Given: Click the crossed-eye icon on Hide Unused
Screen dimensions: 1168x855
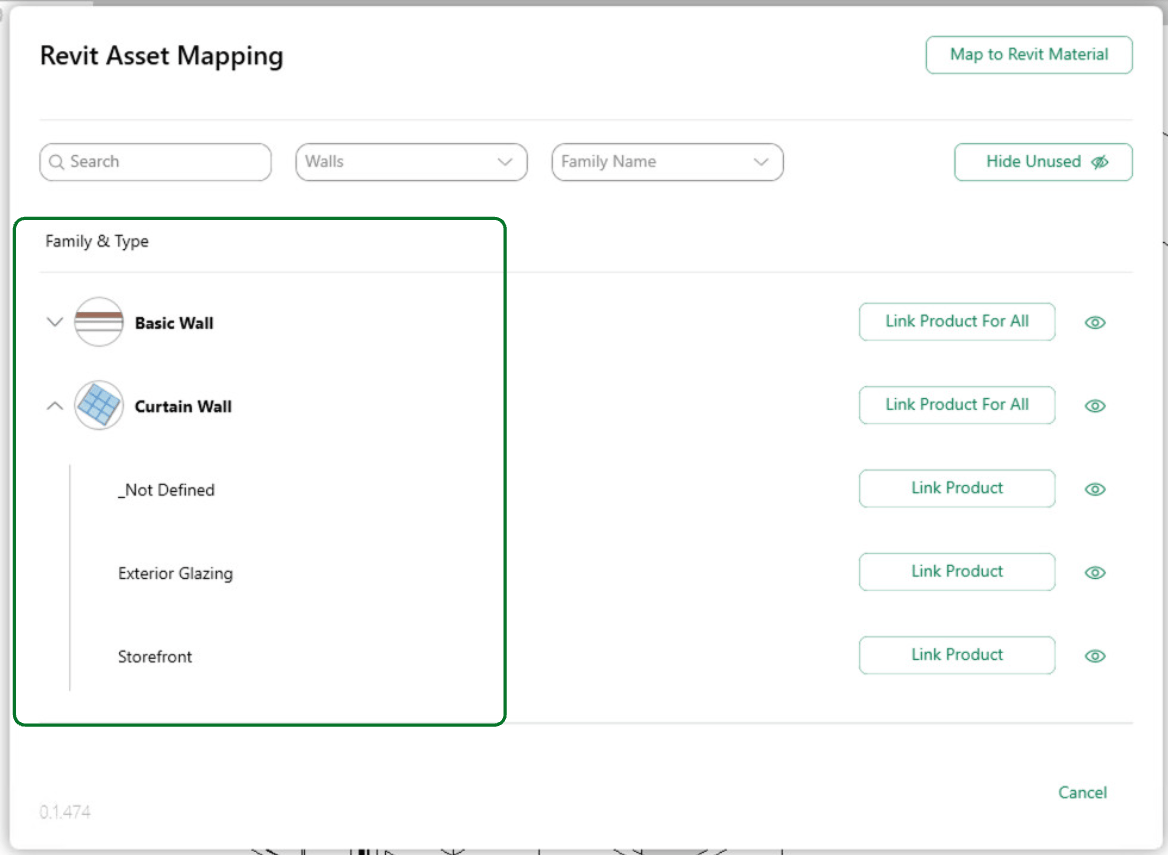Looking at the screenshot, I should [1099, 162].
